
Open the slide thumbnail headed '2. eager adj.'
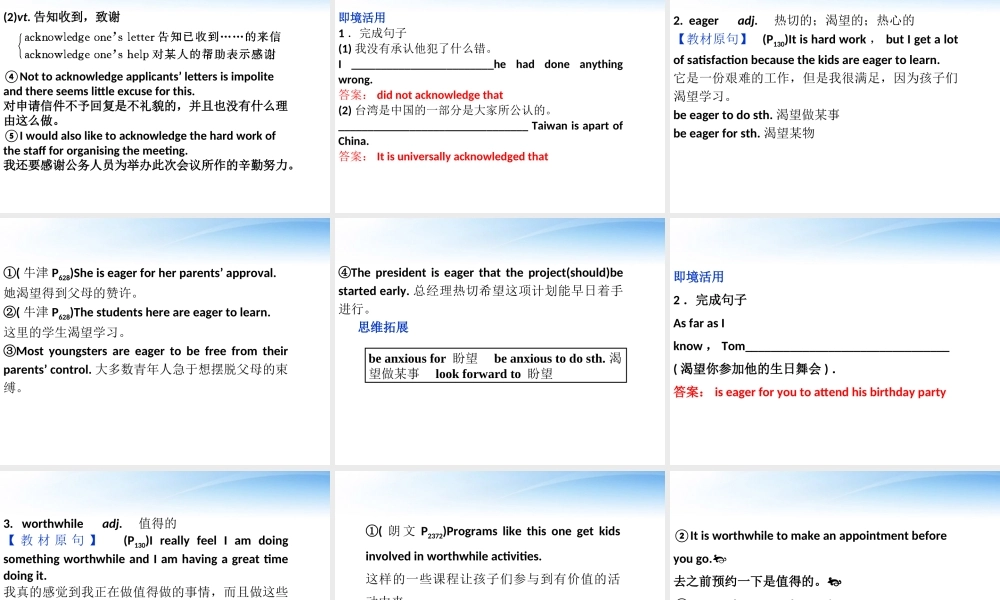coord(835,106)
